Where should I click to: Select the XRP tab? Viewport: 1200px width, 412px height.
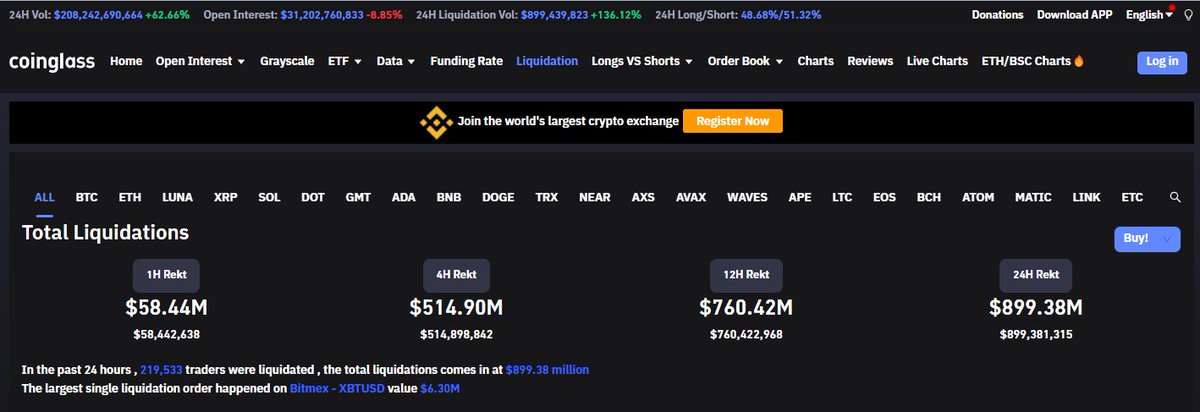coord(225,198)
